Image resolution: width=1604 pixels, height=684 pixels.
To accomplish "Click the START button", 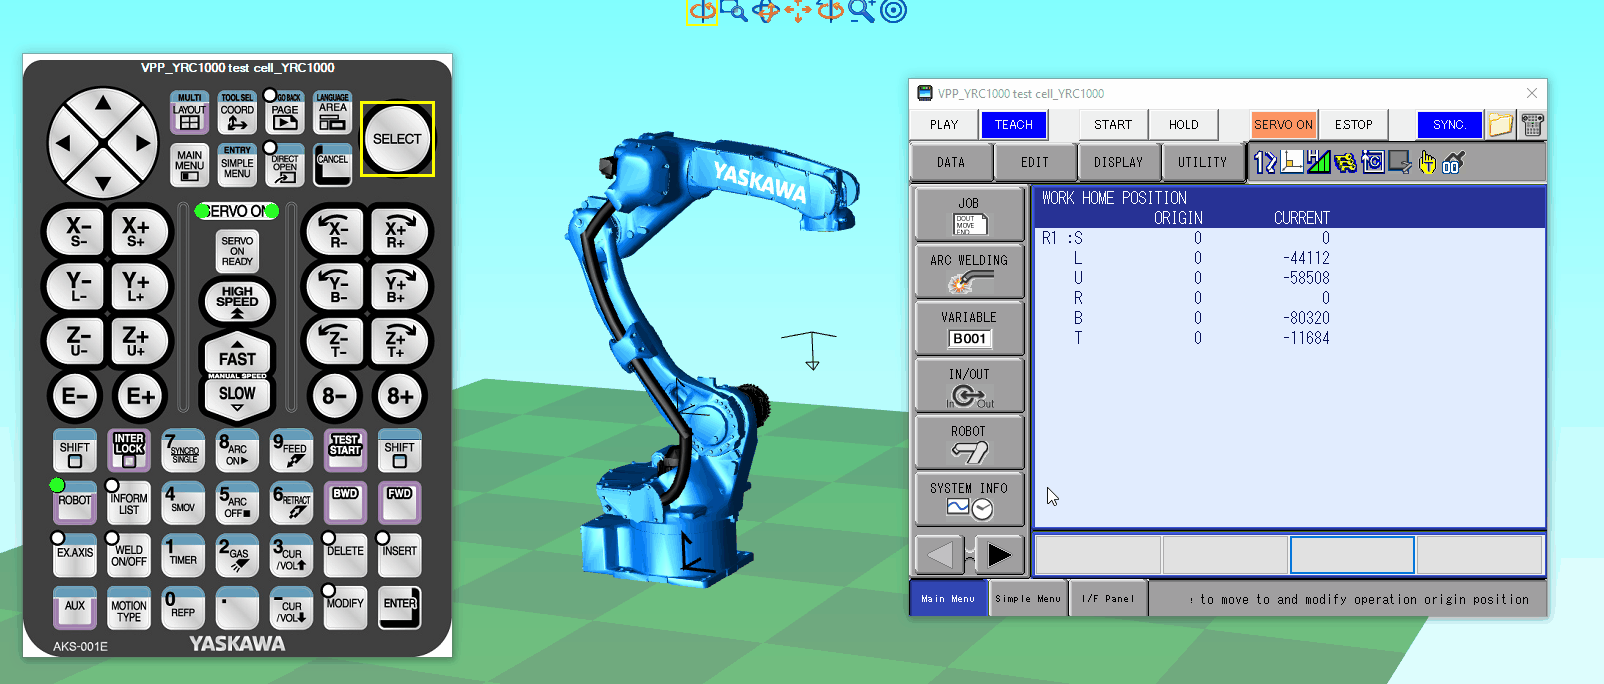I will (1113, 125).
